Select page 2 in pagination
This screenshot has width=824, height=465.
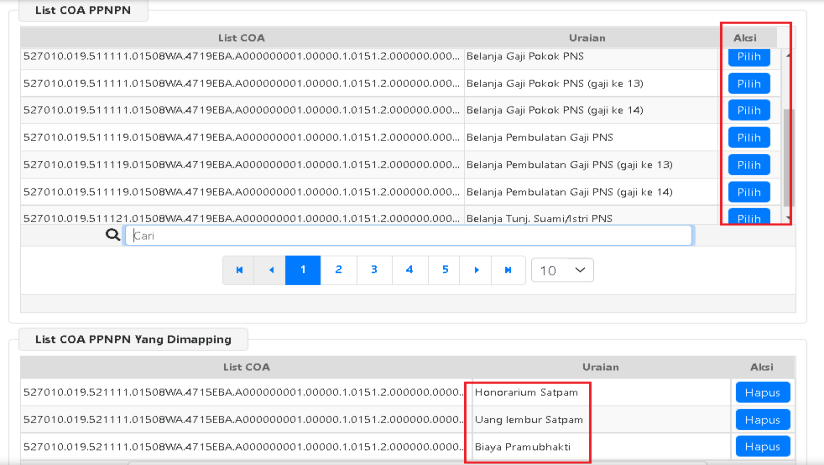339,270
